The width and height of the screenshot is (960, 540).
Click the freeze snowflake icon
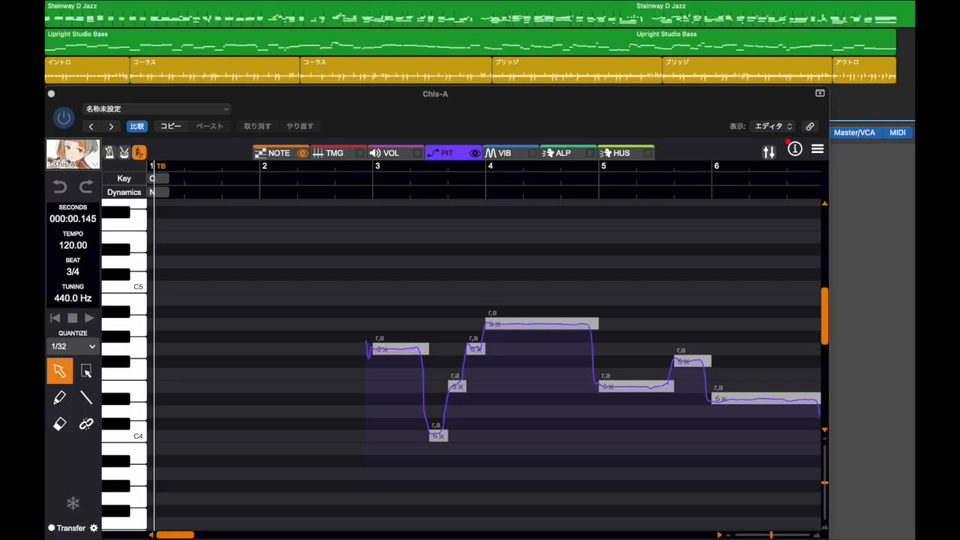[x=73, y=503]
